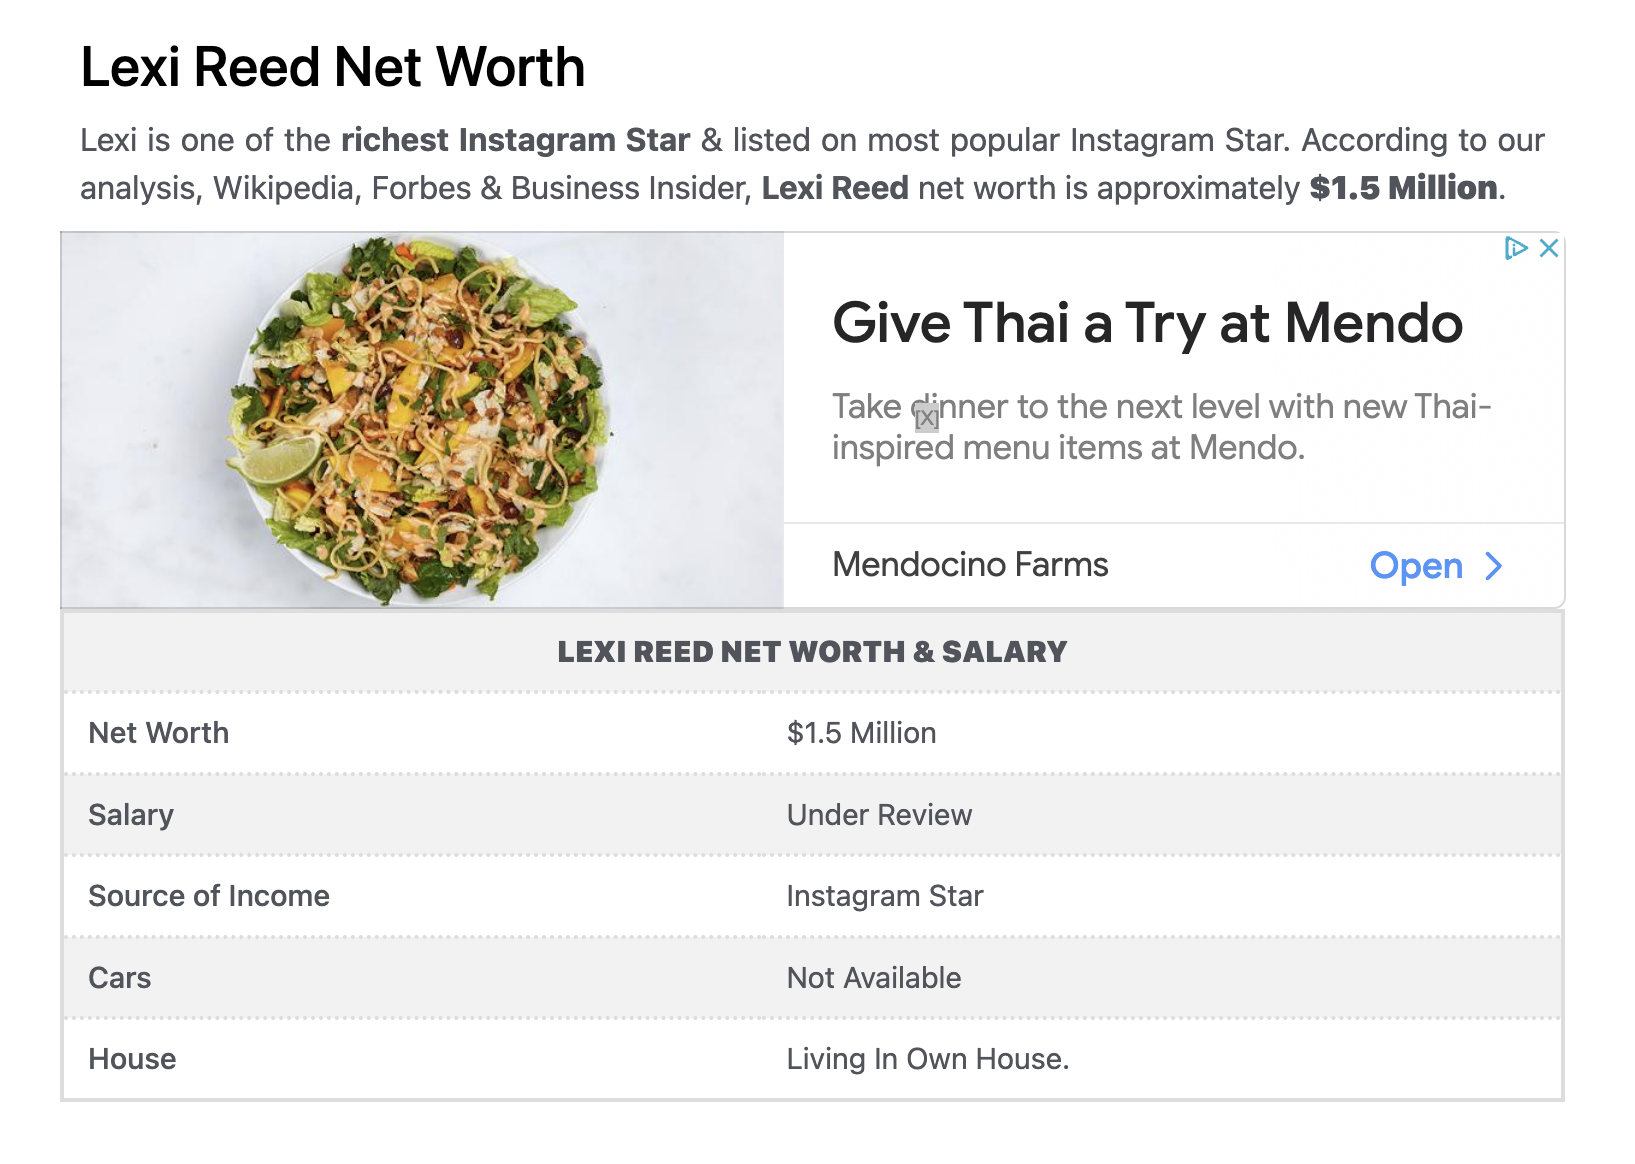Click the Salary 'Under Review' value
This screenshot has height=1164, width=1635.
tap(879, 815)
